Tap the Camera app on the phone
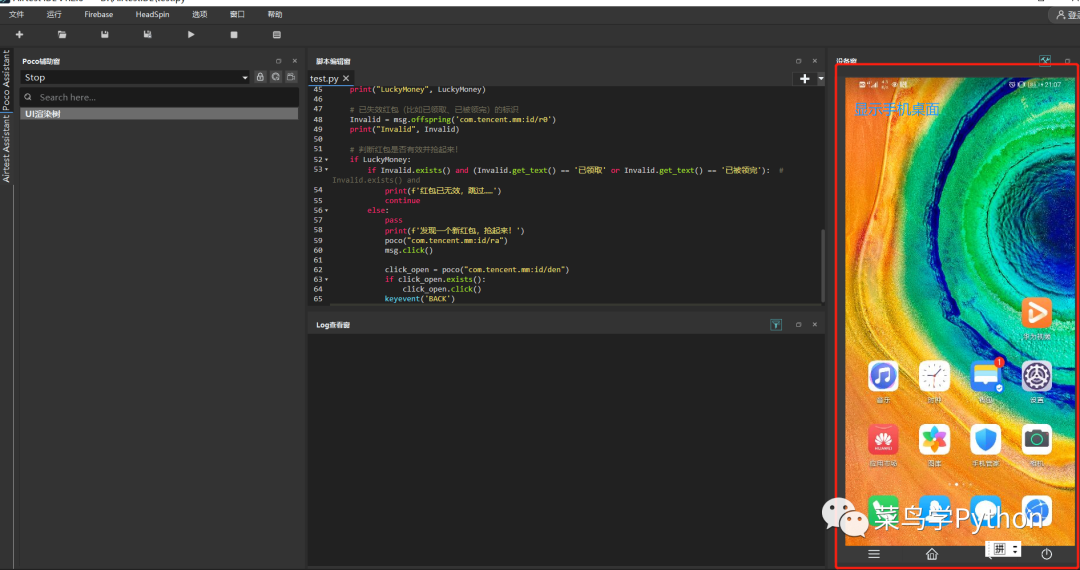 point(1036,440)
